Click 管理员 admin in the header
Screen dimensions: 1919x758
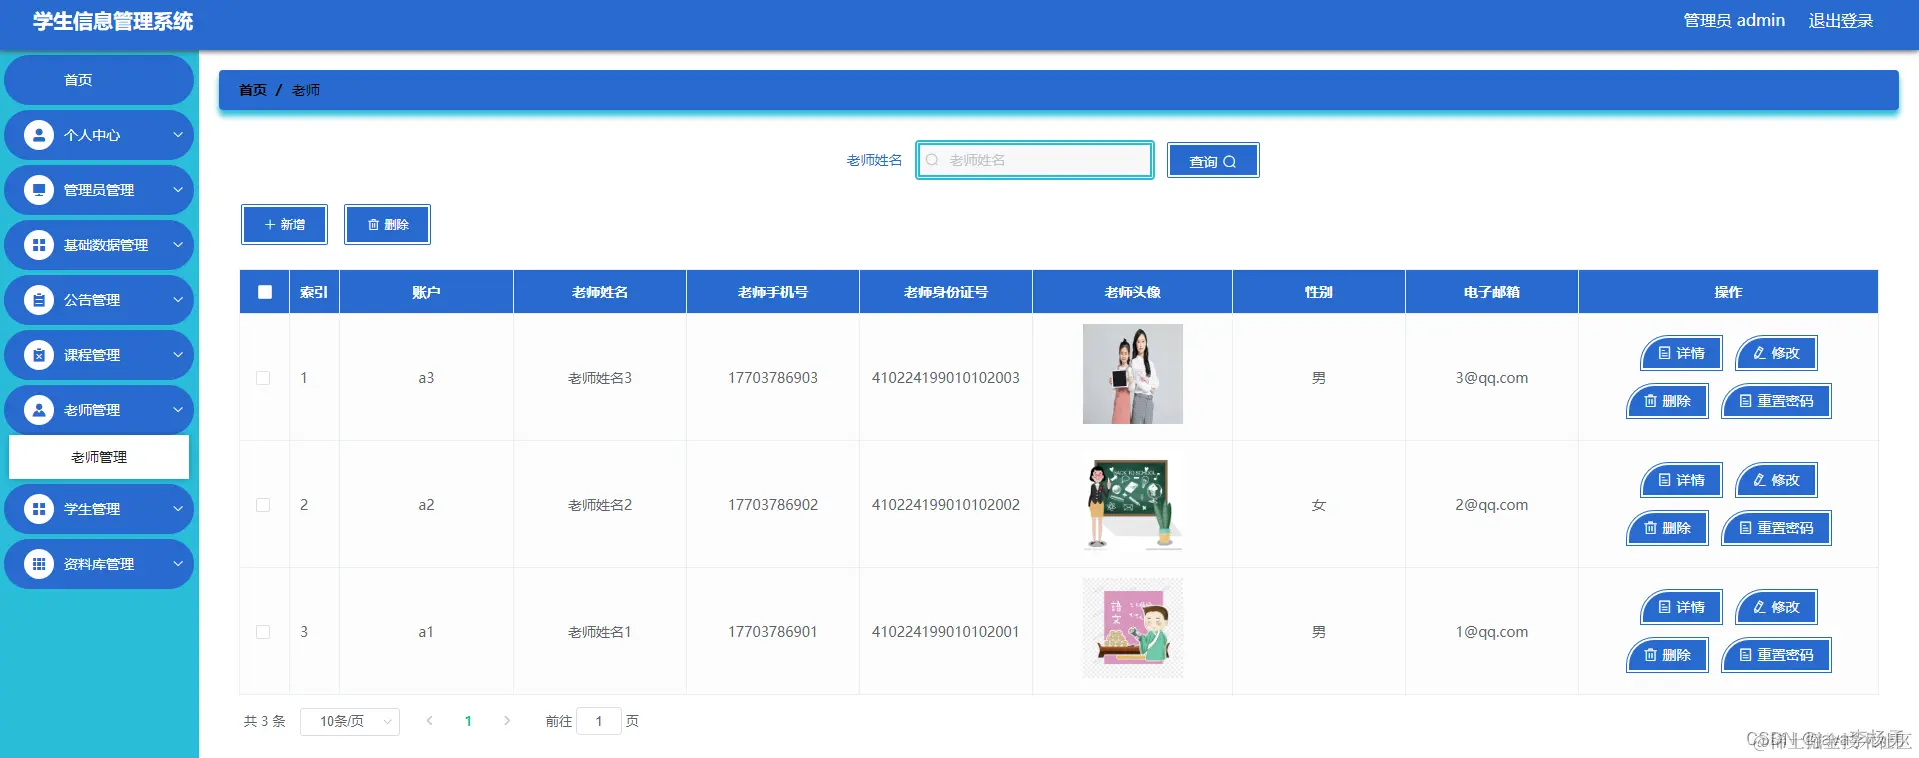(x=1734, y=21)
